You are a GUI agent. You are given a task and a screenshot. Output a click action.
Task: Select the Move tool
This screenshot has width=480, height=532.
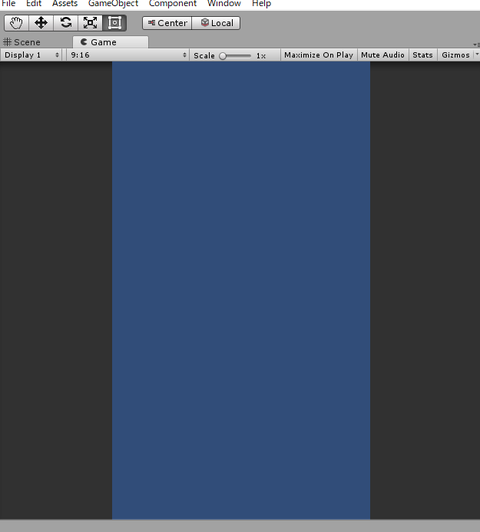[41, 23]
